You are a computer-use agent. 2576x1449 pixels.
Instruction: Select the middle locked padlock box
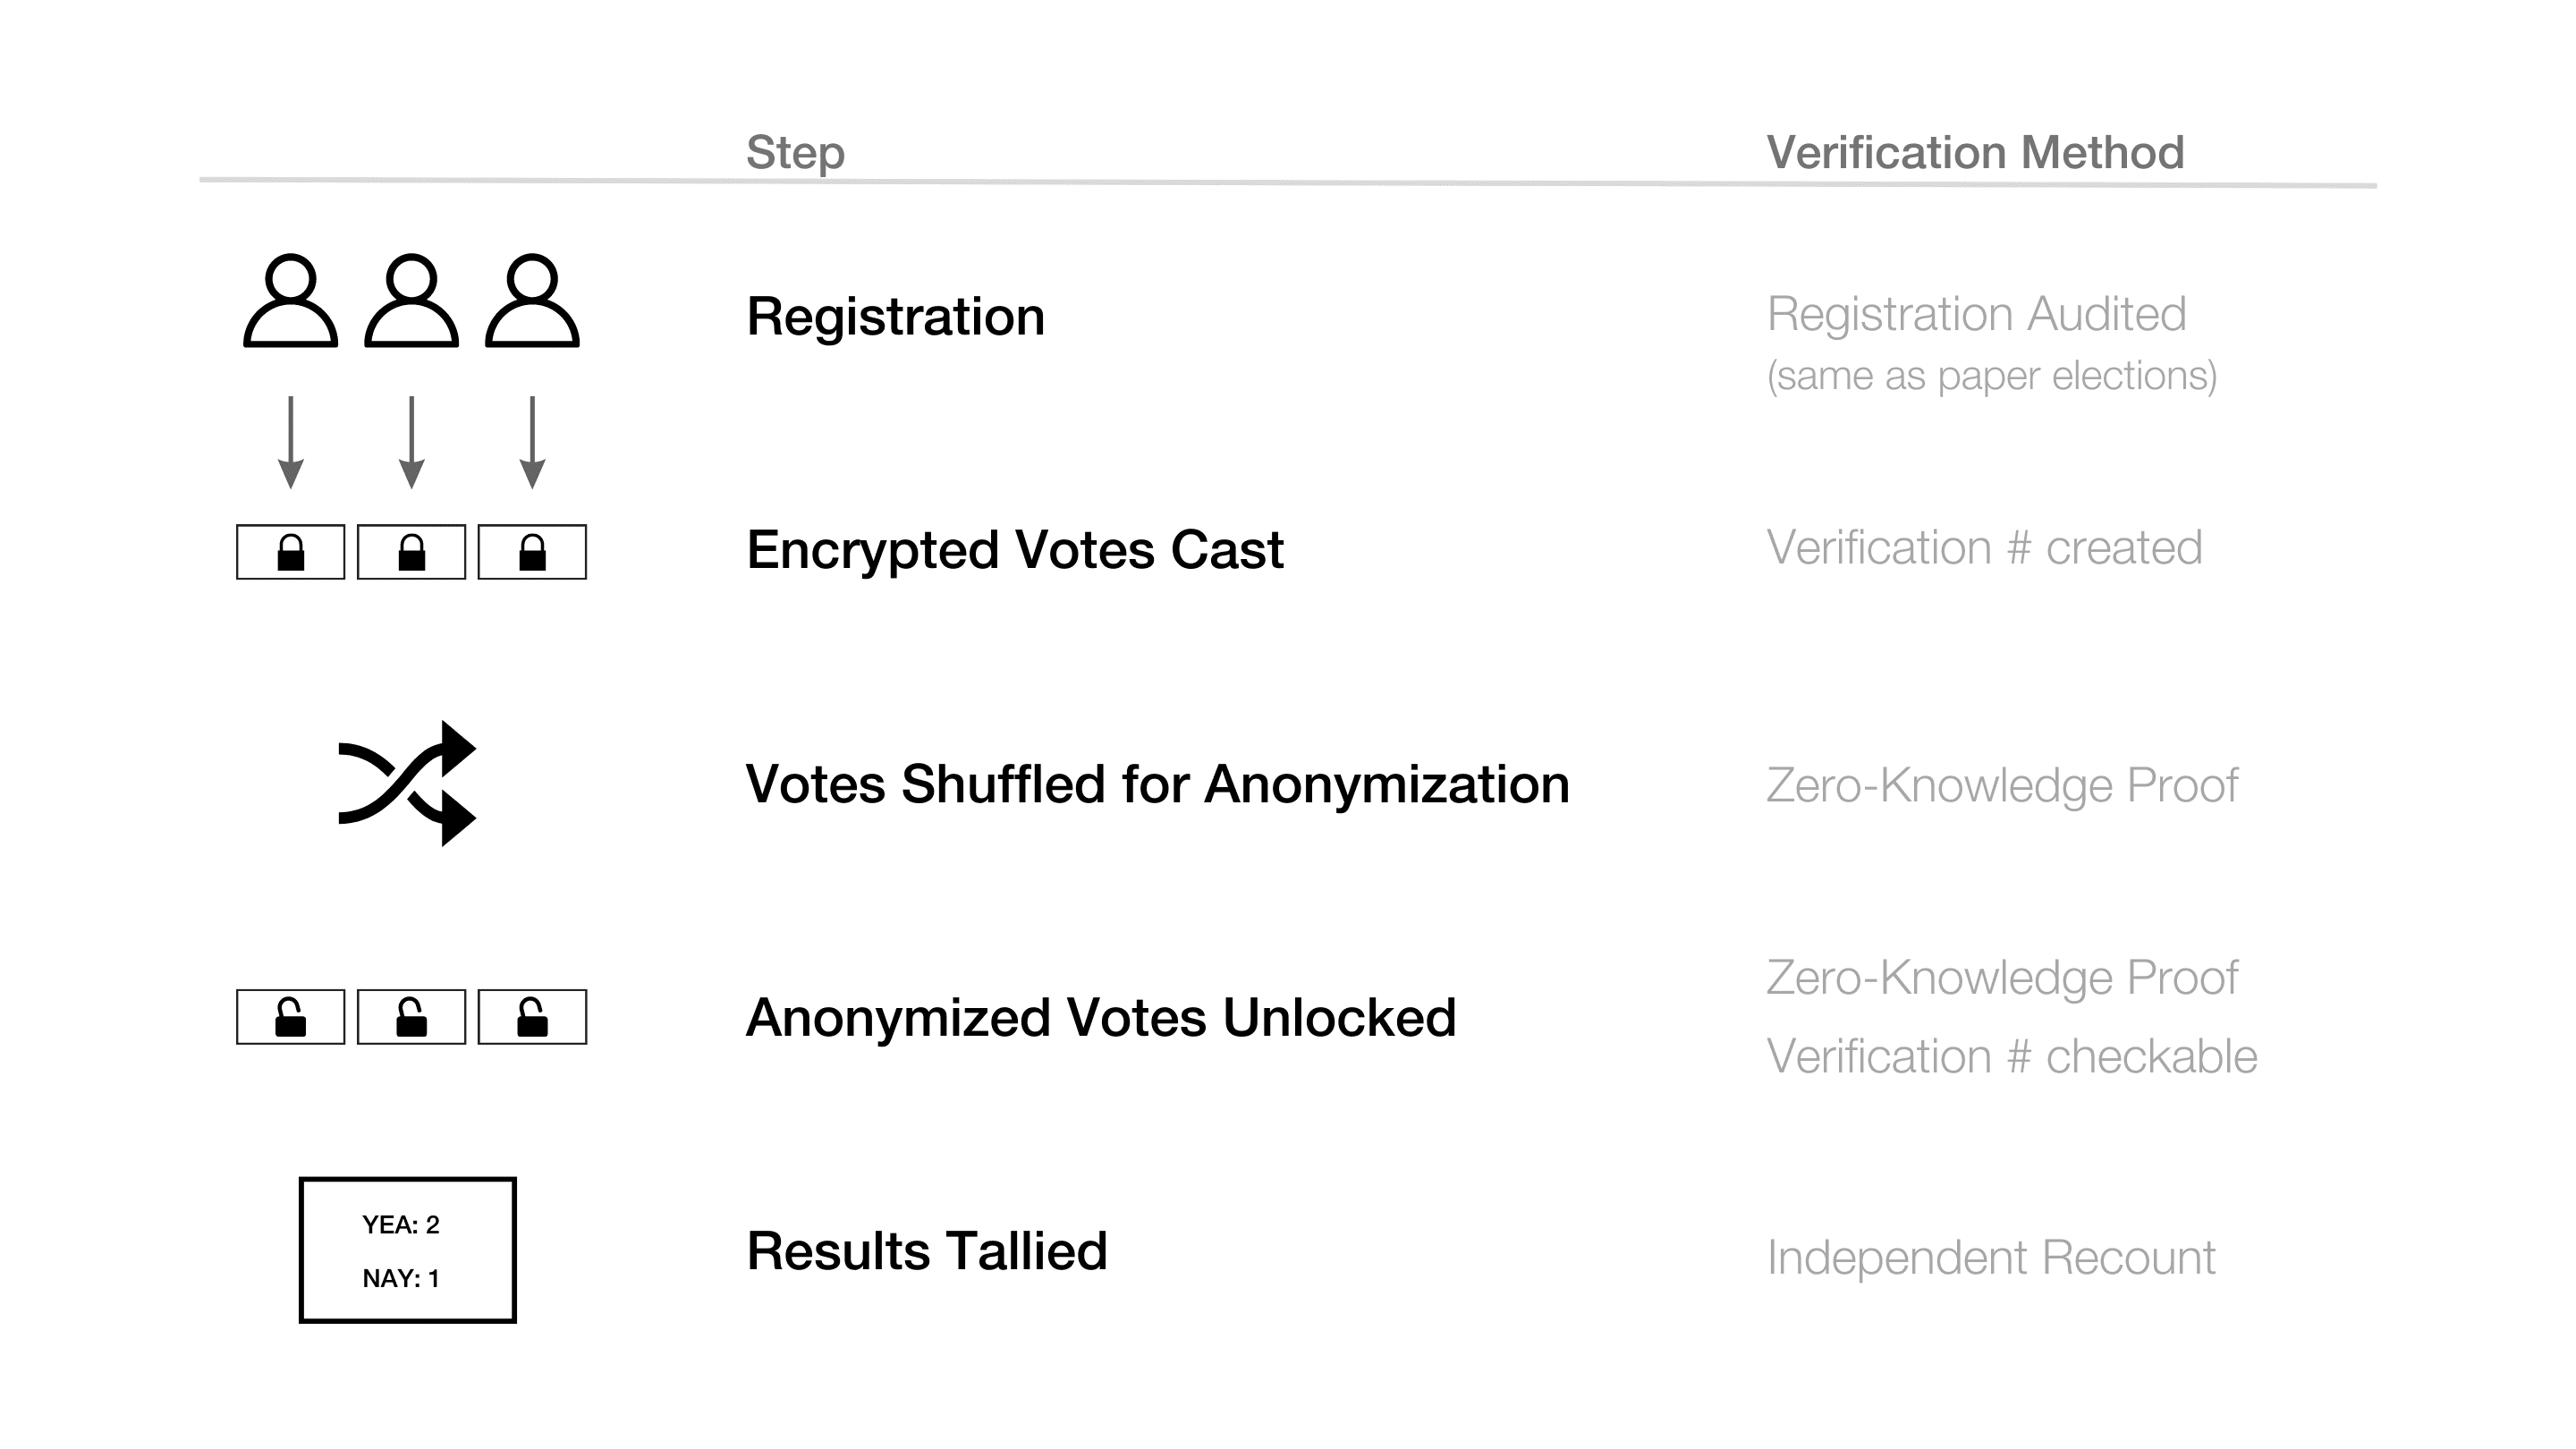coord(411,552)
